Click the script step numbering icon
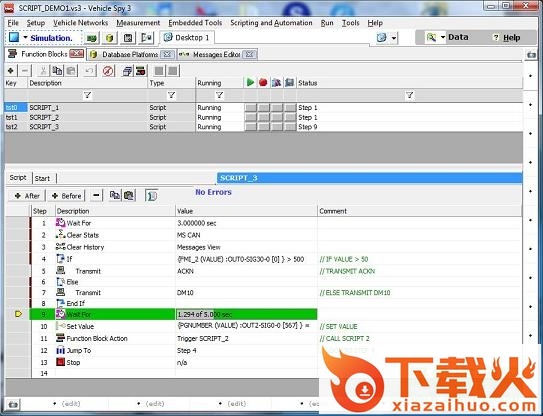The width and height of the screenshot is (543, 416). click(152, 196)
